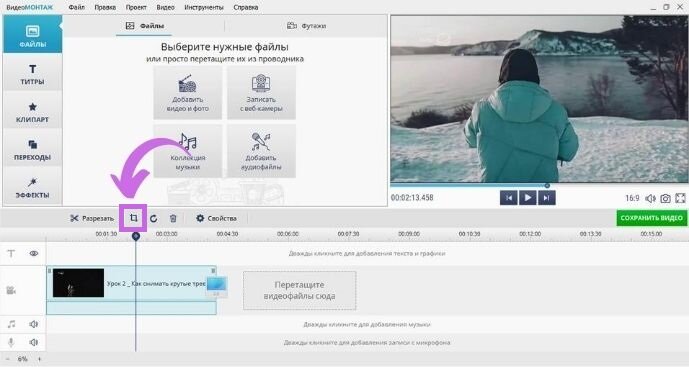Viewport: 689px width, 367px height.
Task: Select the video clip thumbnail on timeline
Action: (78, 283)
